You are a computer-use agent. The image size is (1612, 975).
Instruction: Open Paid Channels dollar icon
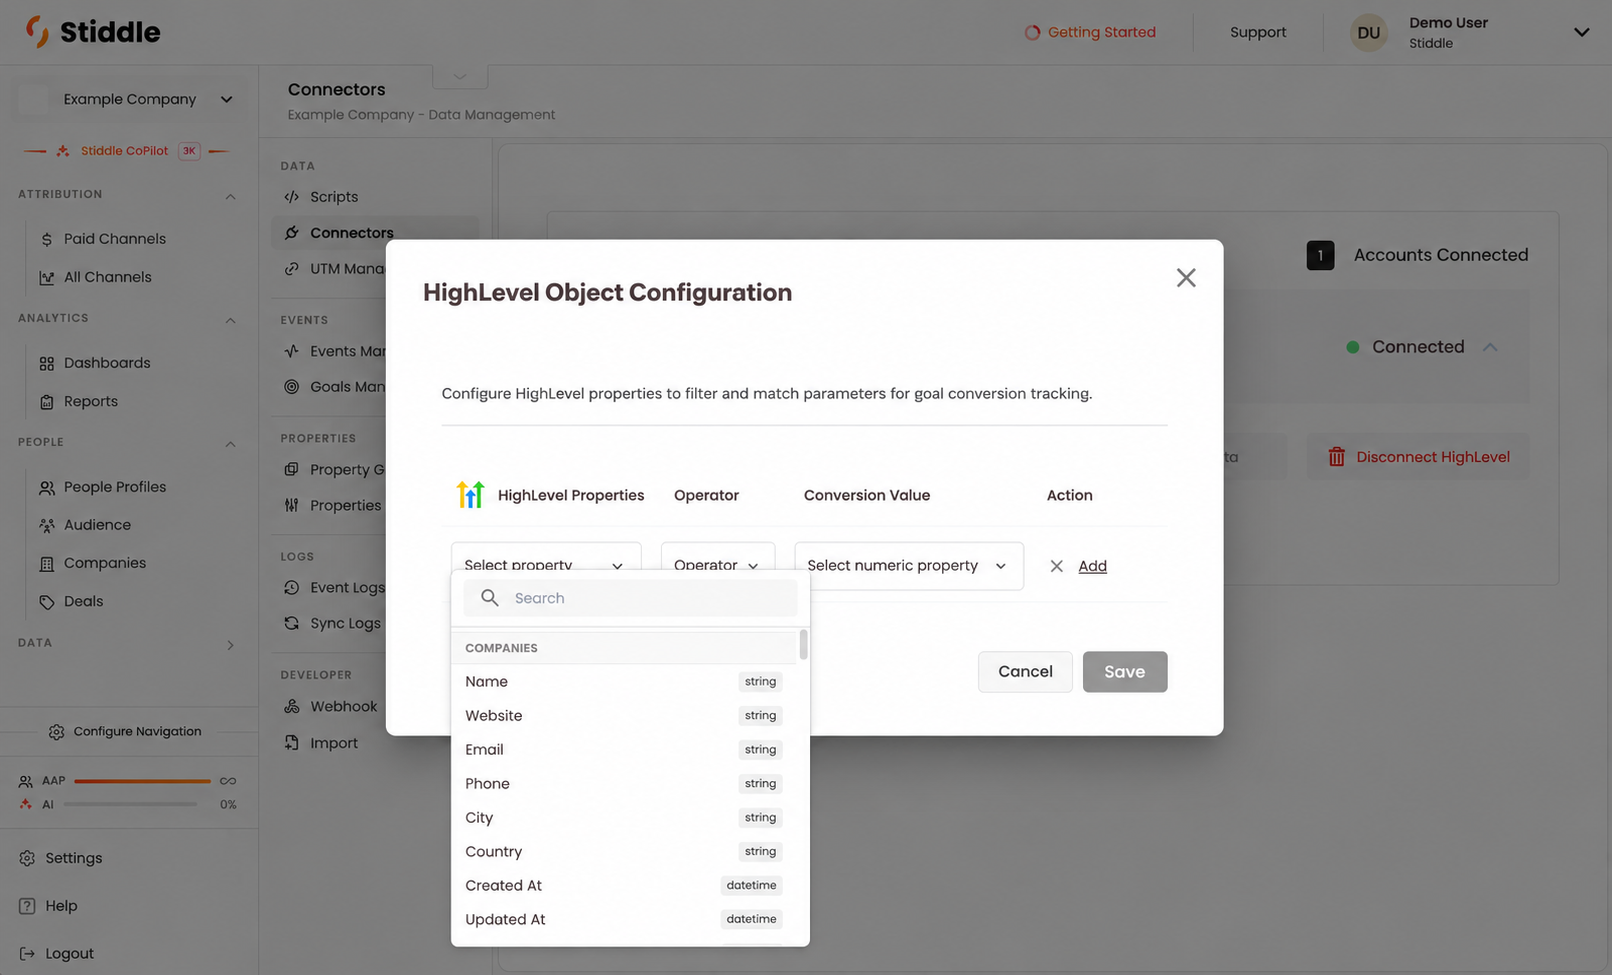47,239
